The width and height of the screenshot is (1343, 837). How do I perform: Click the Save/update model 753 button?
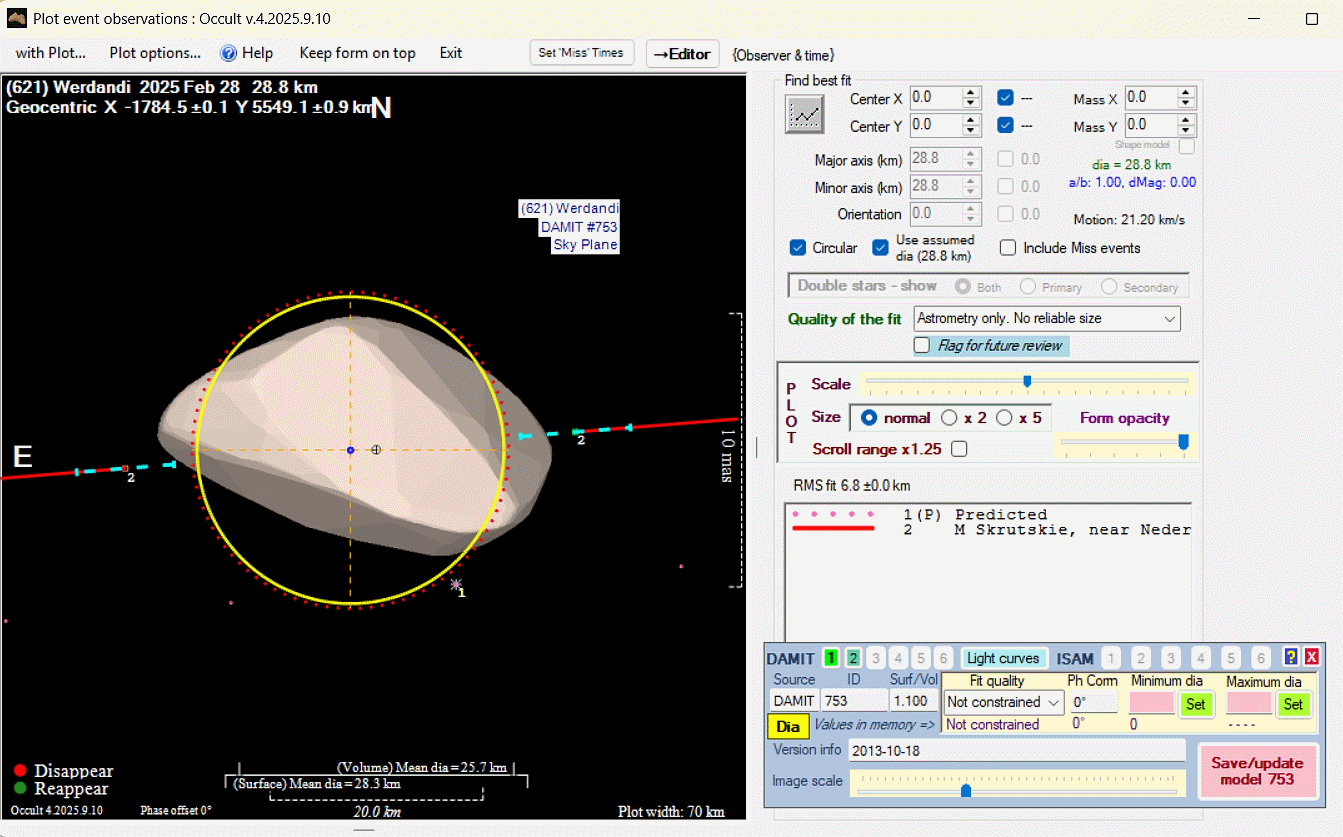point(1258,771)
